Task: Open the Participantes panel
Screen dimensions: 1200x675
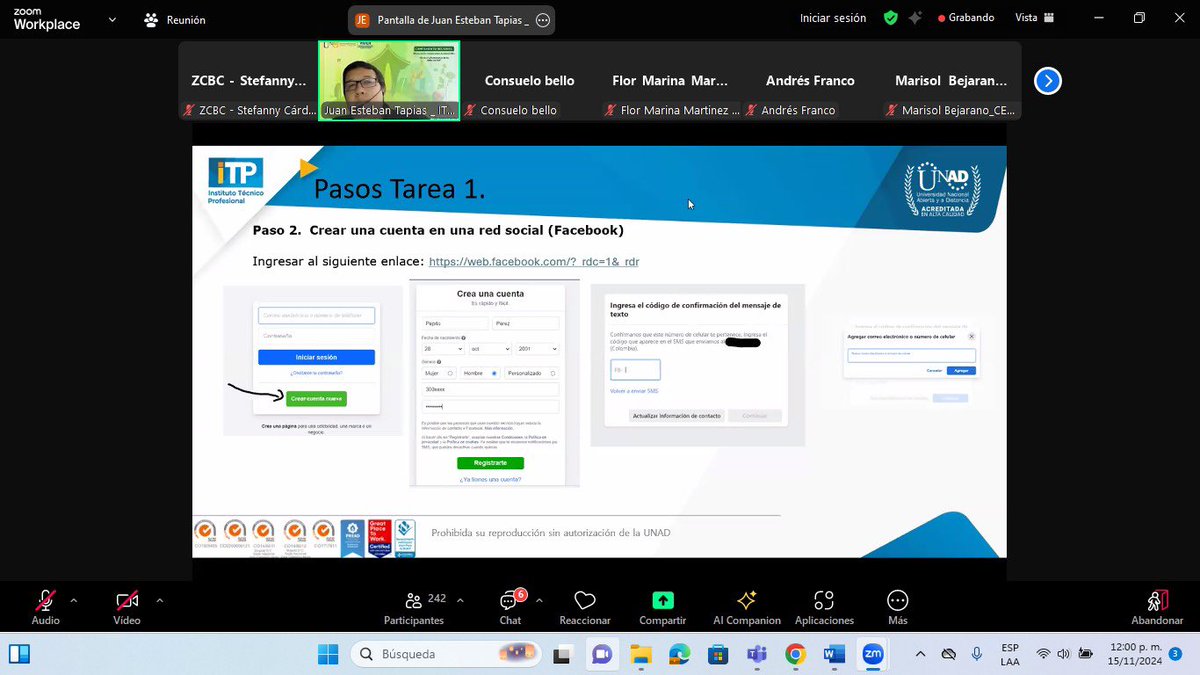Action: [x=414, y=607]
